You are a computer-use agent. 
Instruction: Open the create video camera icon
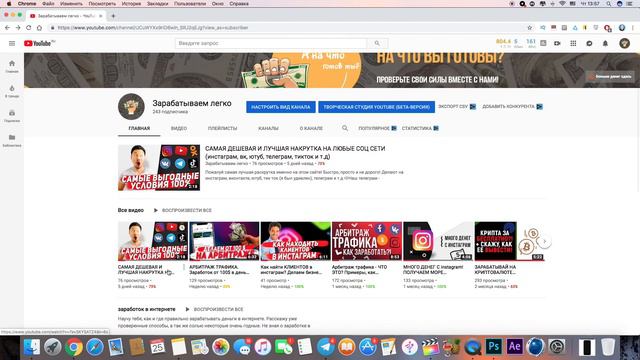click(557, 43)
